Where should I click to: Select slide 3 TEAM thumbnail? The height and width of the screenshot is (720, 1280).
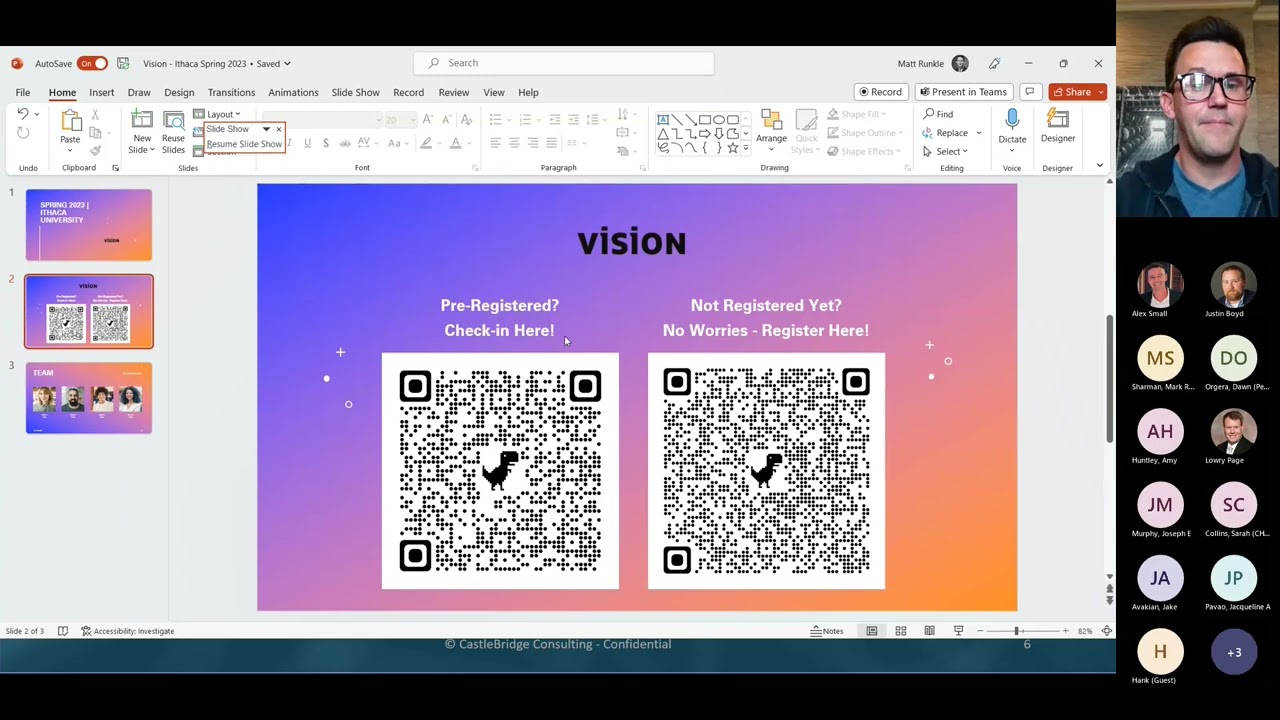coord(89,398)
